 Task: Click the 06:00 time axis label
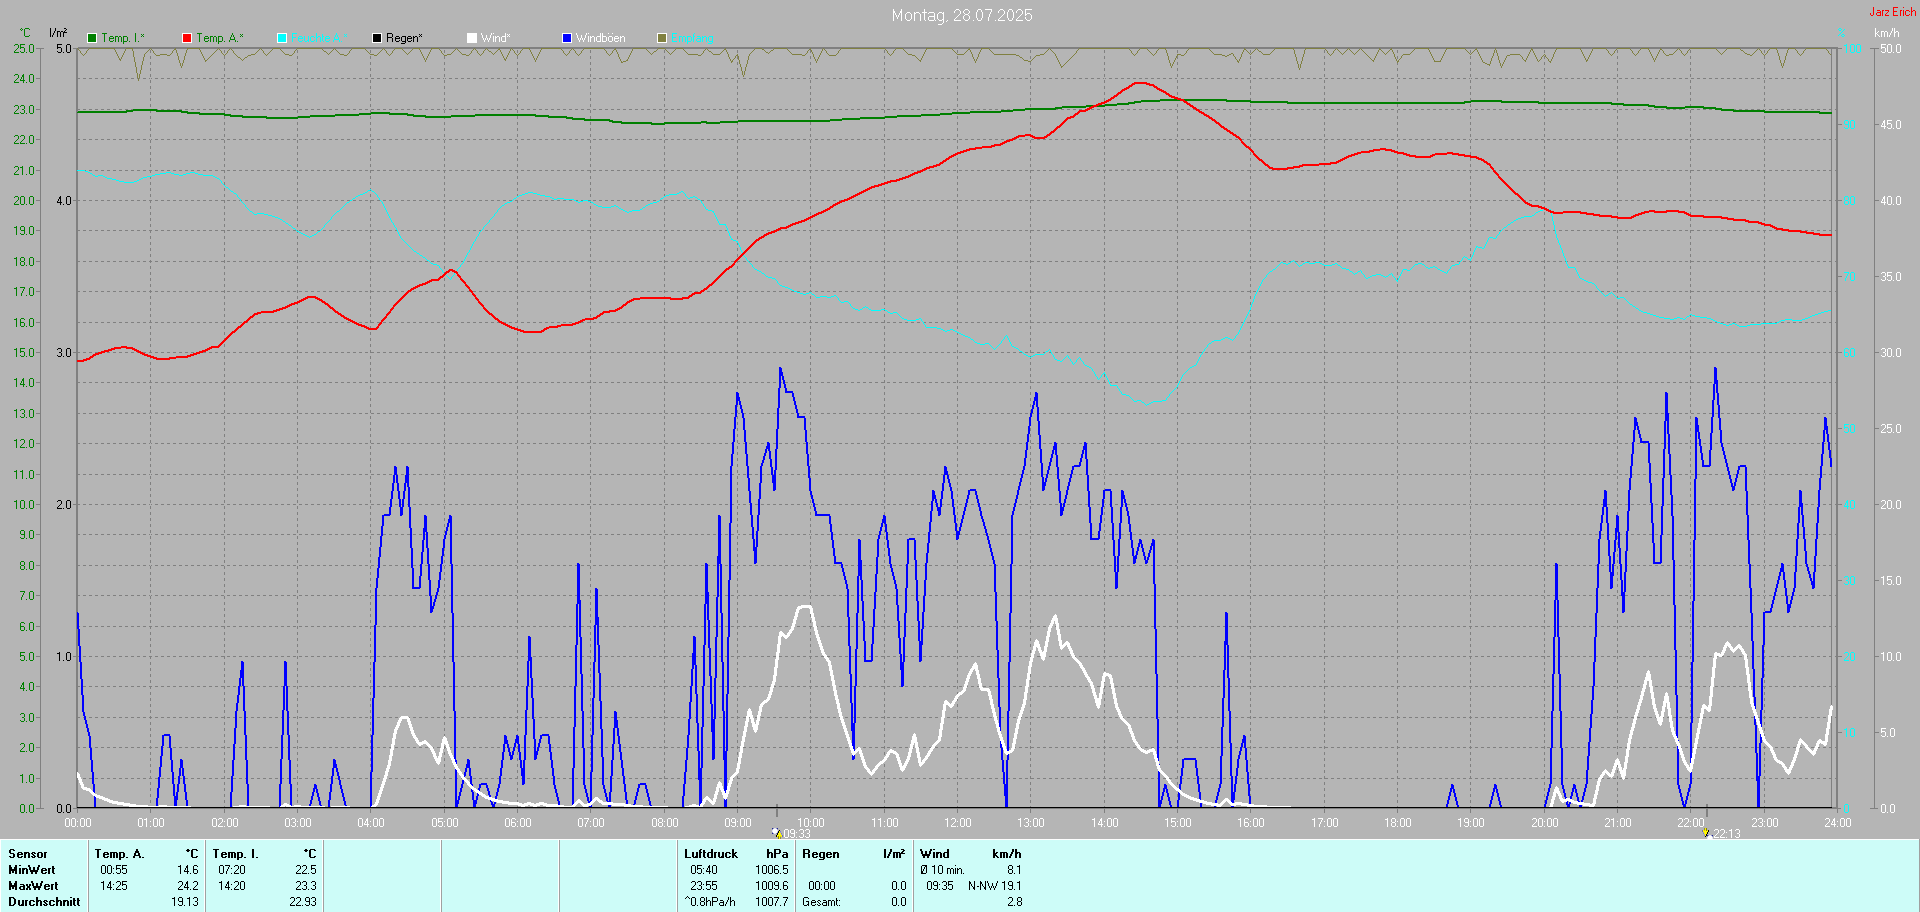point(518,823)
